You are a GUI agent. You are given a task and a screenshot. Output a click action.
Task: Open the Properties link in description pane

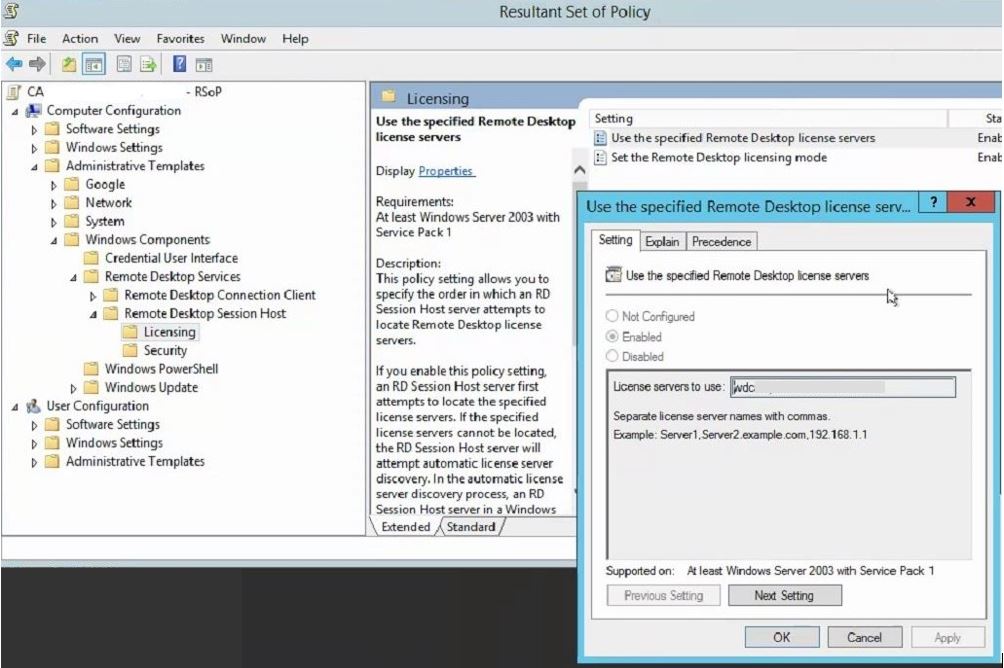click(x=446, y=171)
